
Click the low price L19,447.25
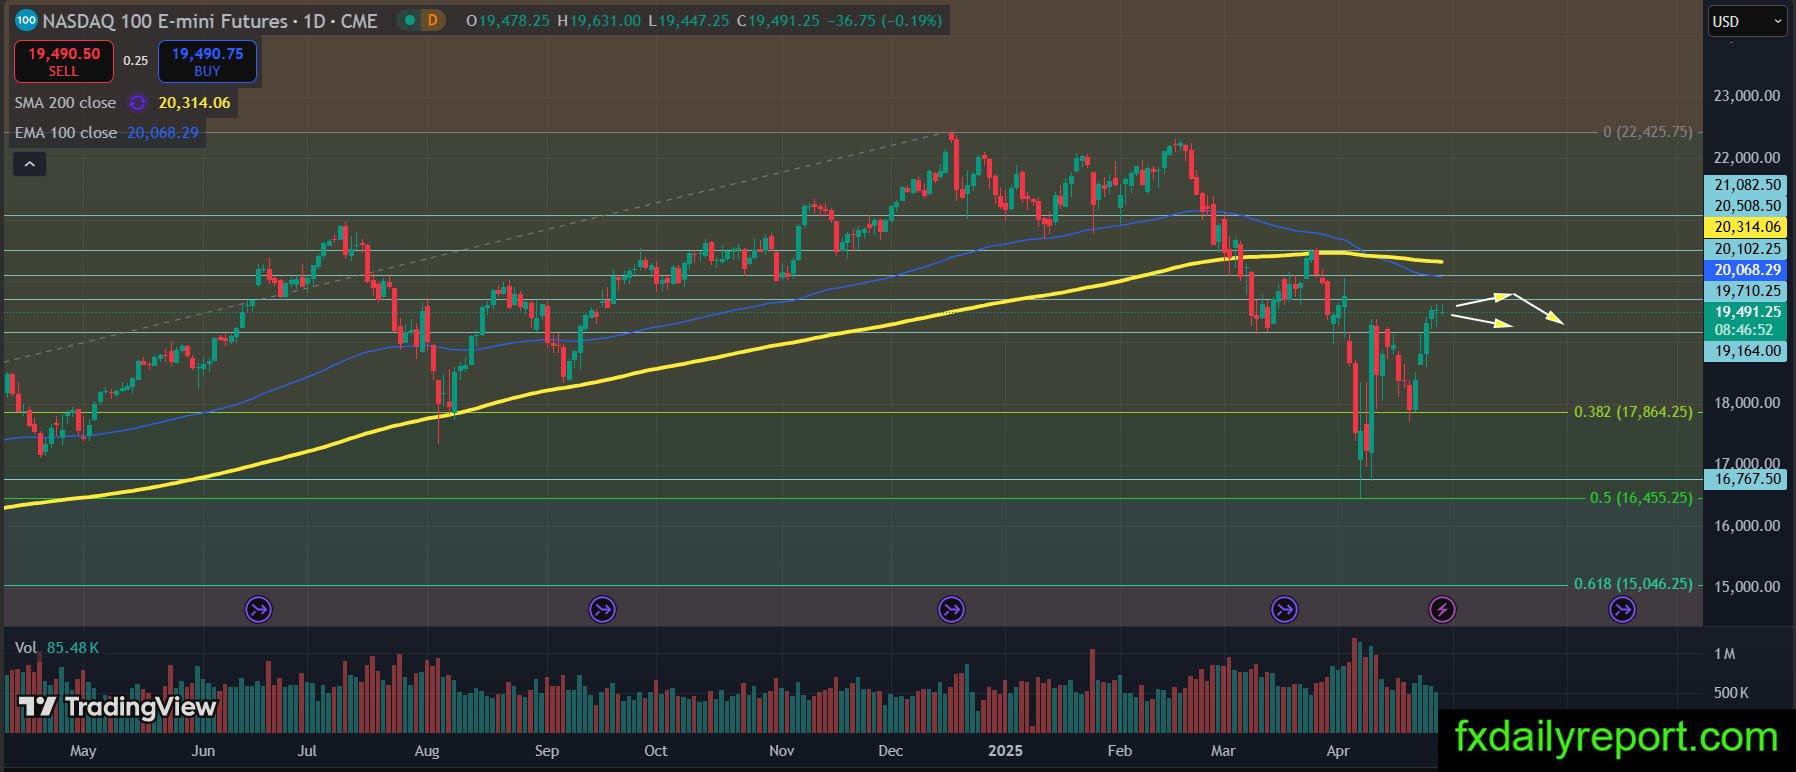click(688, 20)
